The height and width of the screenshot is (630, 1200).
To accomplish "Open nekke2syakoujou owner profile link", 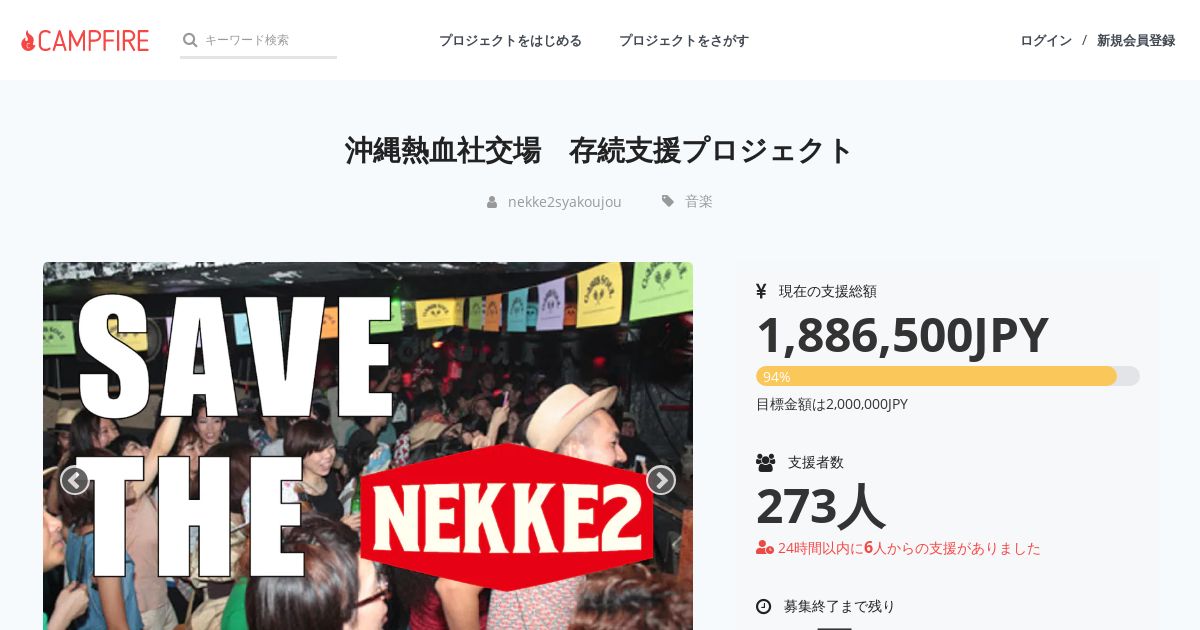I will coord(565,202).
